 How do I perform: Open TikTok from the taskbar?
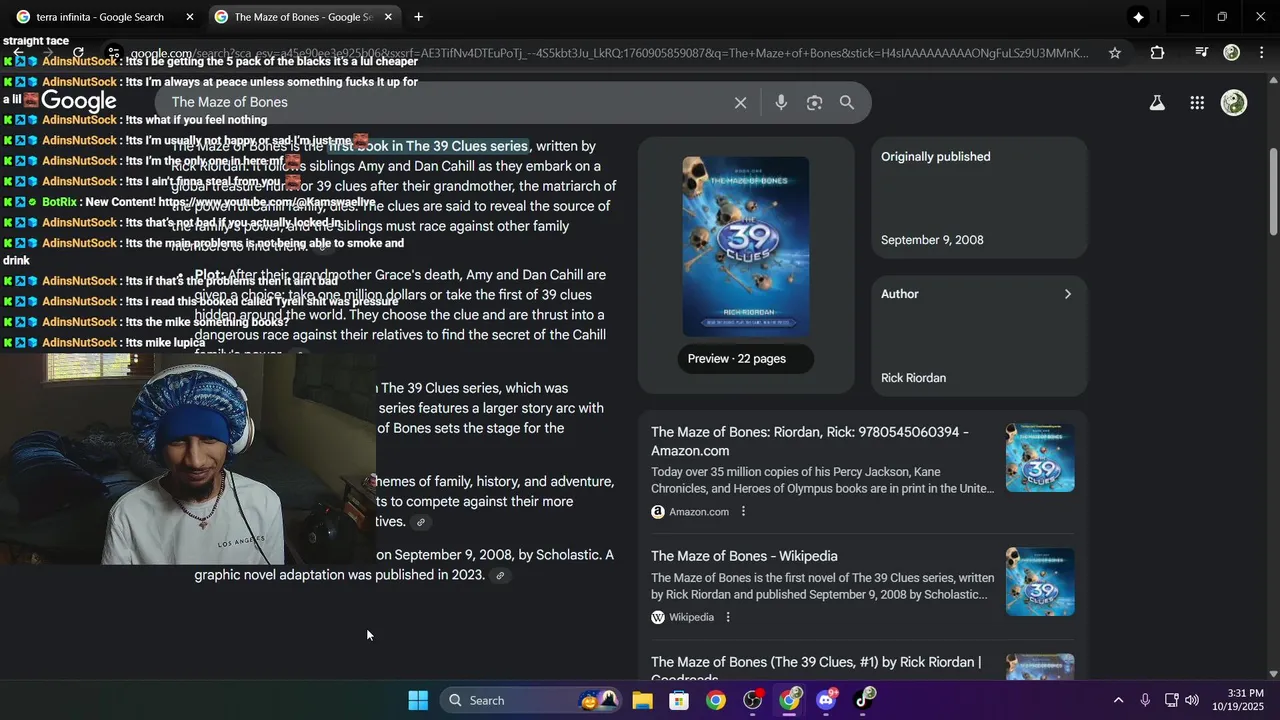click(863, 700)
